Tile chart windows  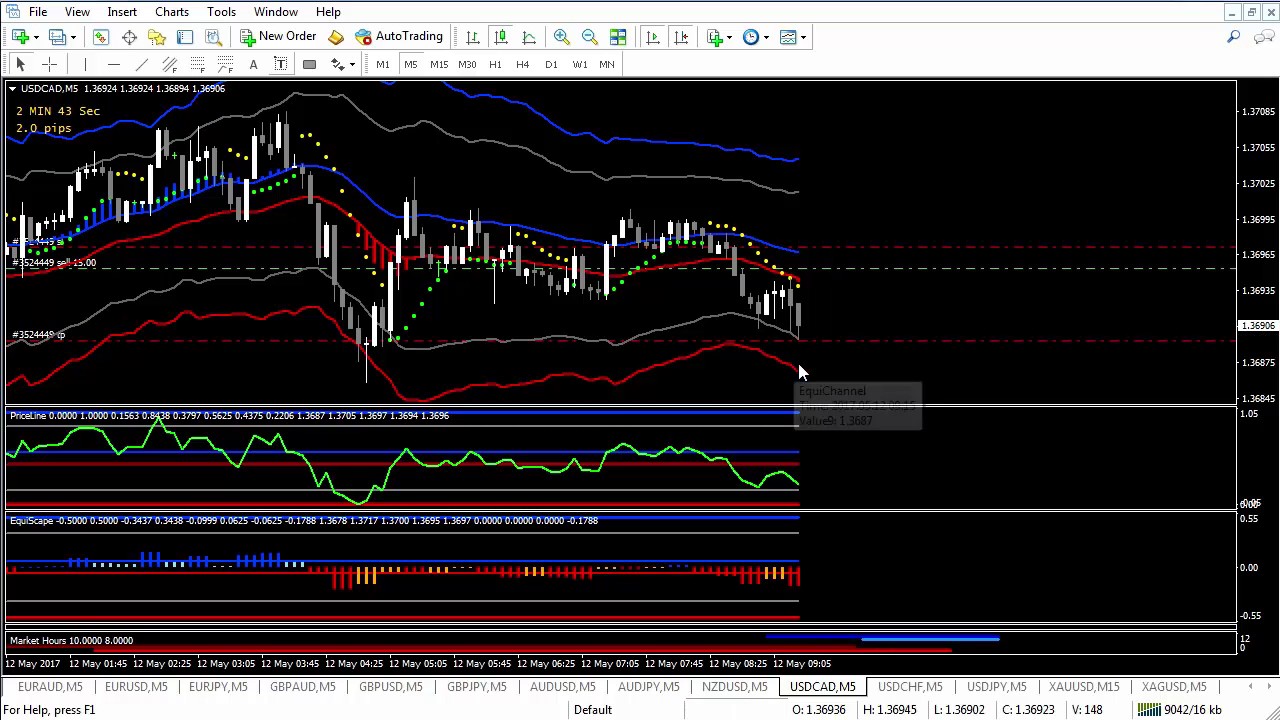coord(618,37)
